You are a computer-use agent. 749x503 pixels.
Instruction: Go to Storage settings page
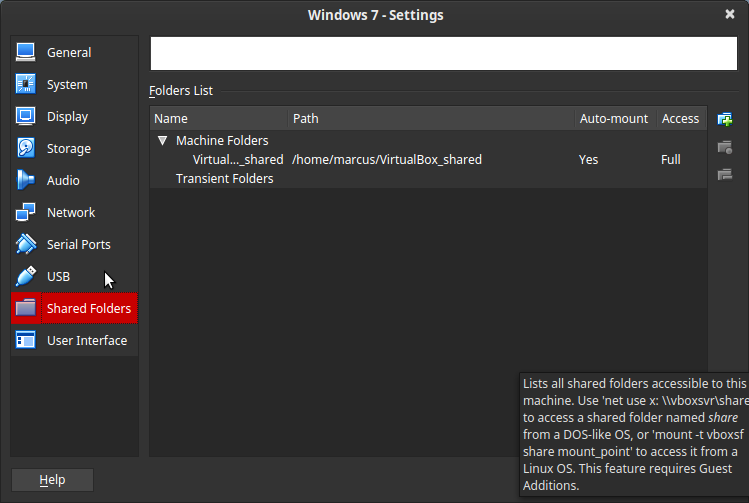click(x=68, y=149)
